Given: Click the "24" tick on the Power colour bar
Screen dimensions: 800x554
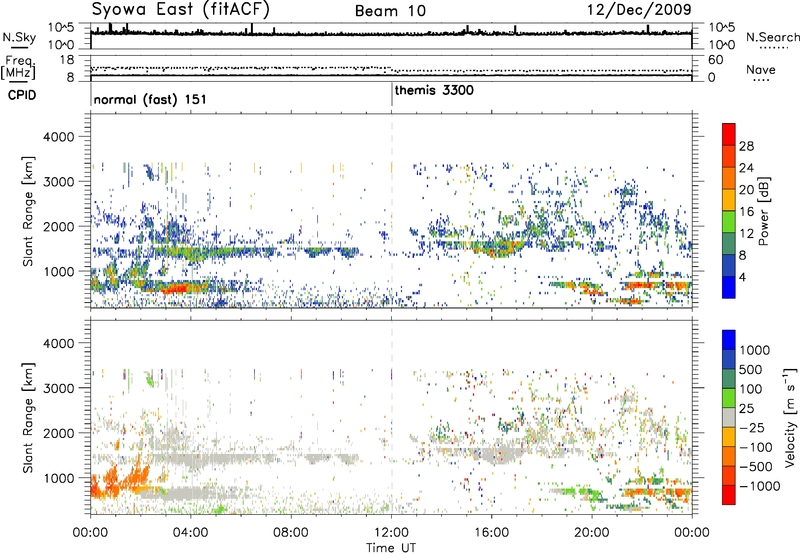Looking at the screenshot, I should pos(746,168).
